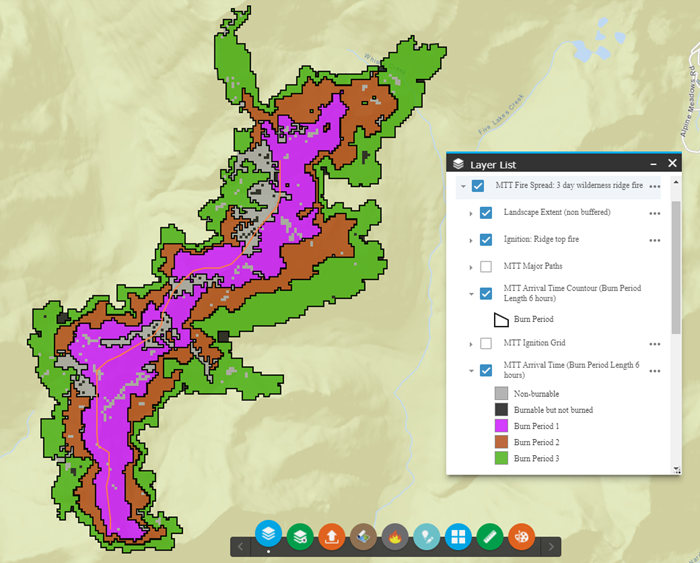
Task: Click the orange paint palette icon
Action: [522, 536]
